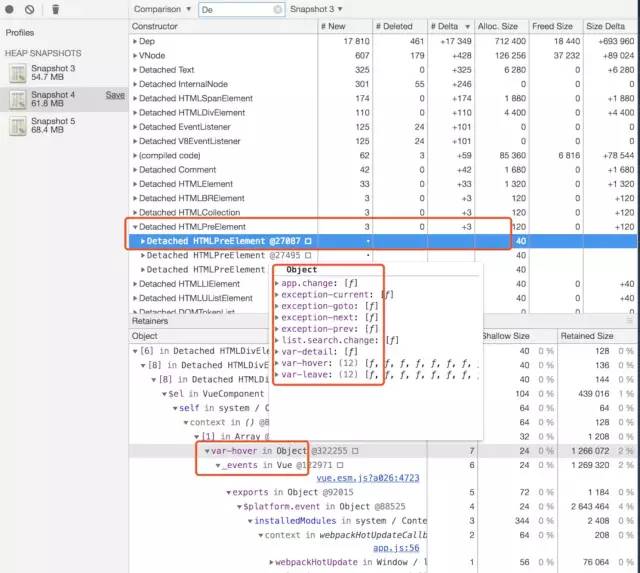The image size is (640, 573).
Task: Expand Detached HTMLLIElement row
Action: tap(135, 284)
